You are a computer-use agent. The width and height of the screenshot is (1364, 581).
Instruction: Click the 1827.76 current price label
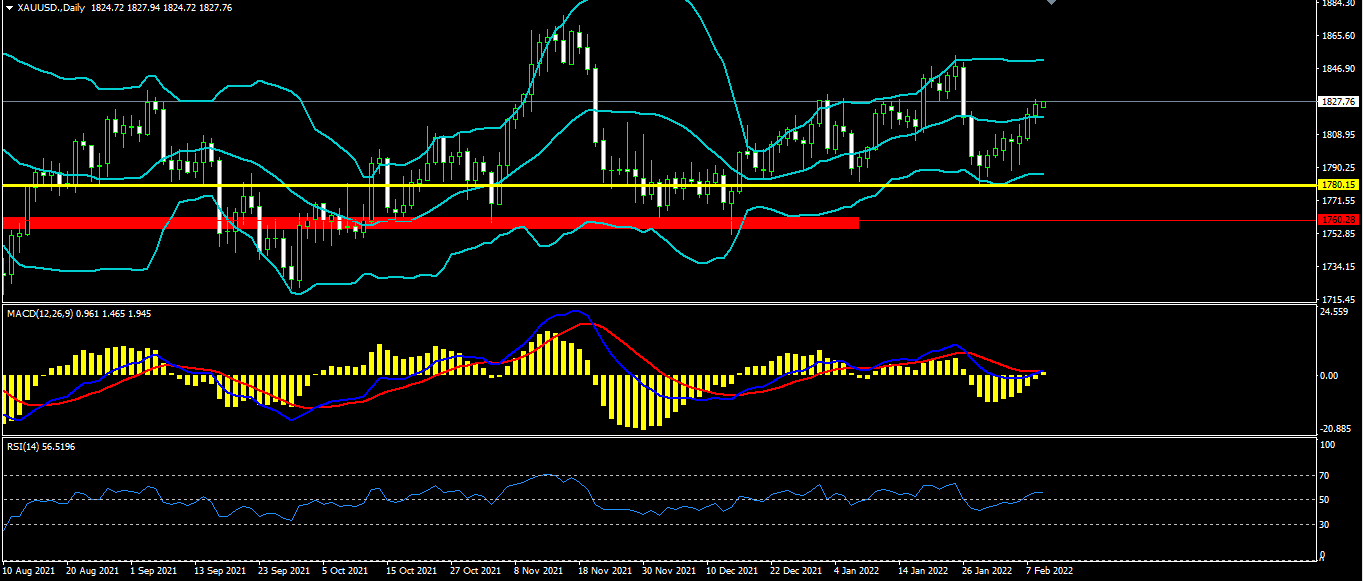[x=1336, y=102]
